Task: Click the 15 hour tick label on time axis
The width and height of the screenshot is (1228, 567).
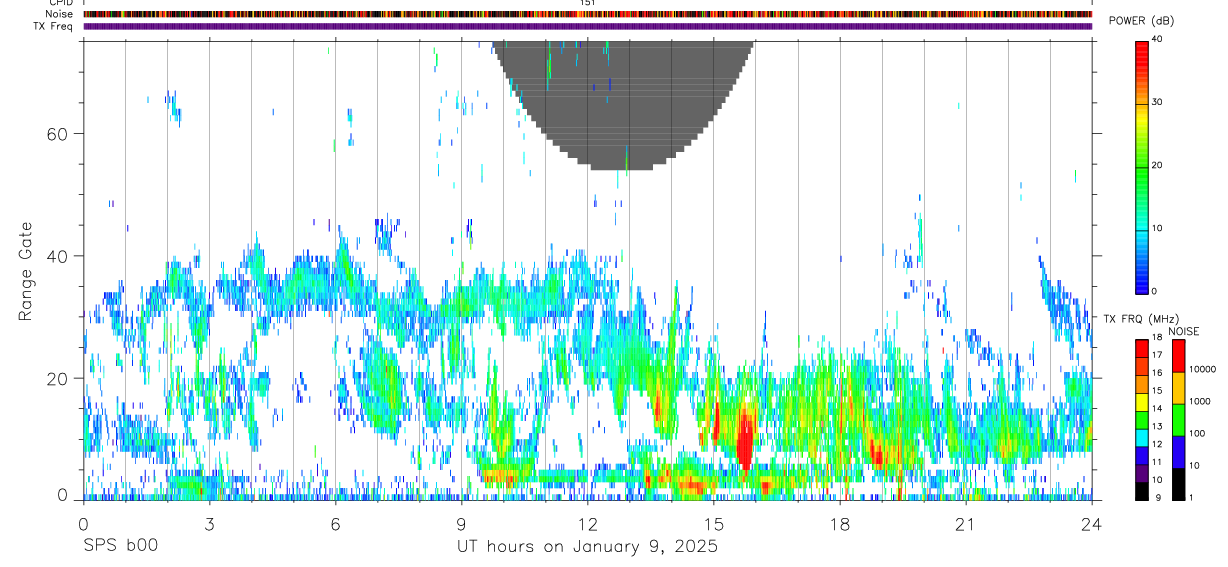Action: click(x=714, y=524)
